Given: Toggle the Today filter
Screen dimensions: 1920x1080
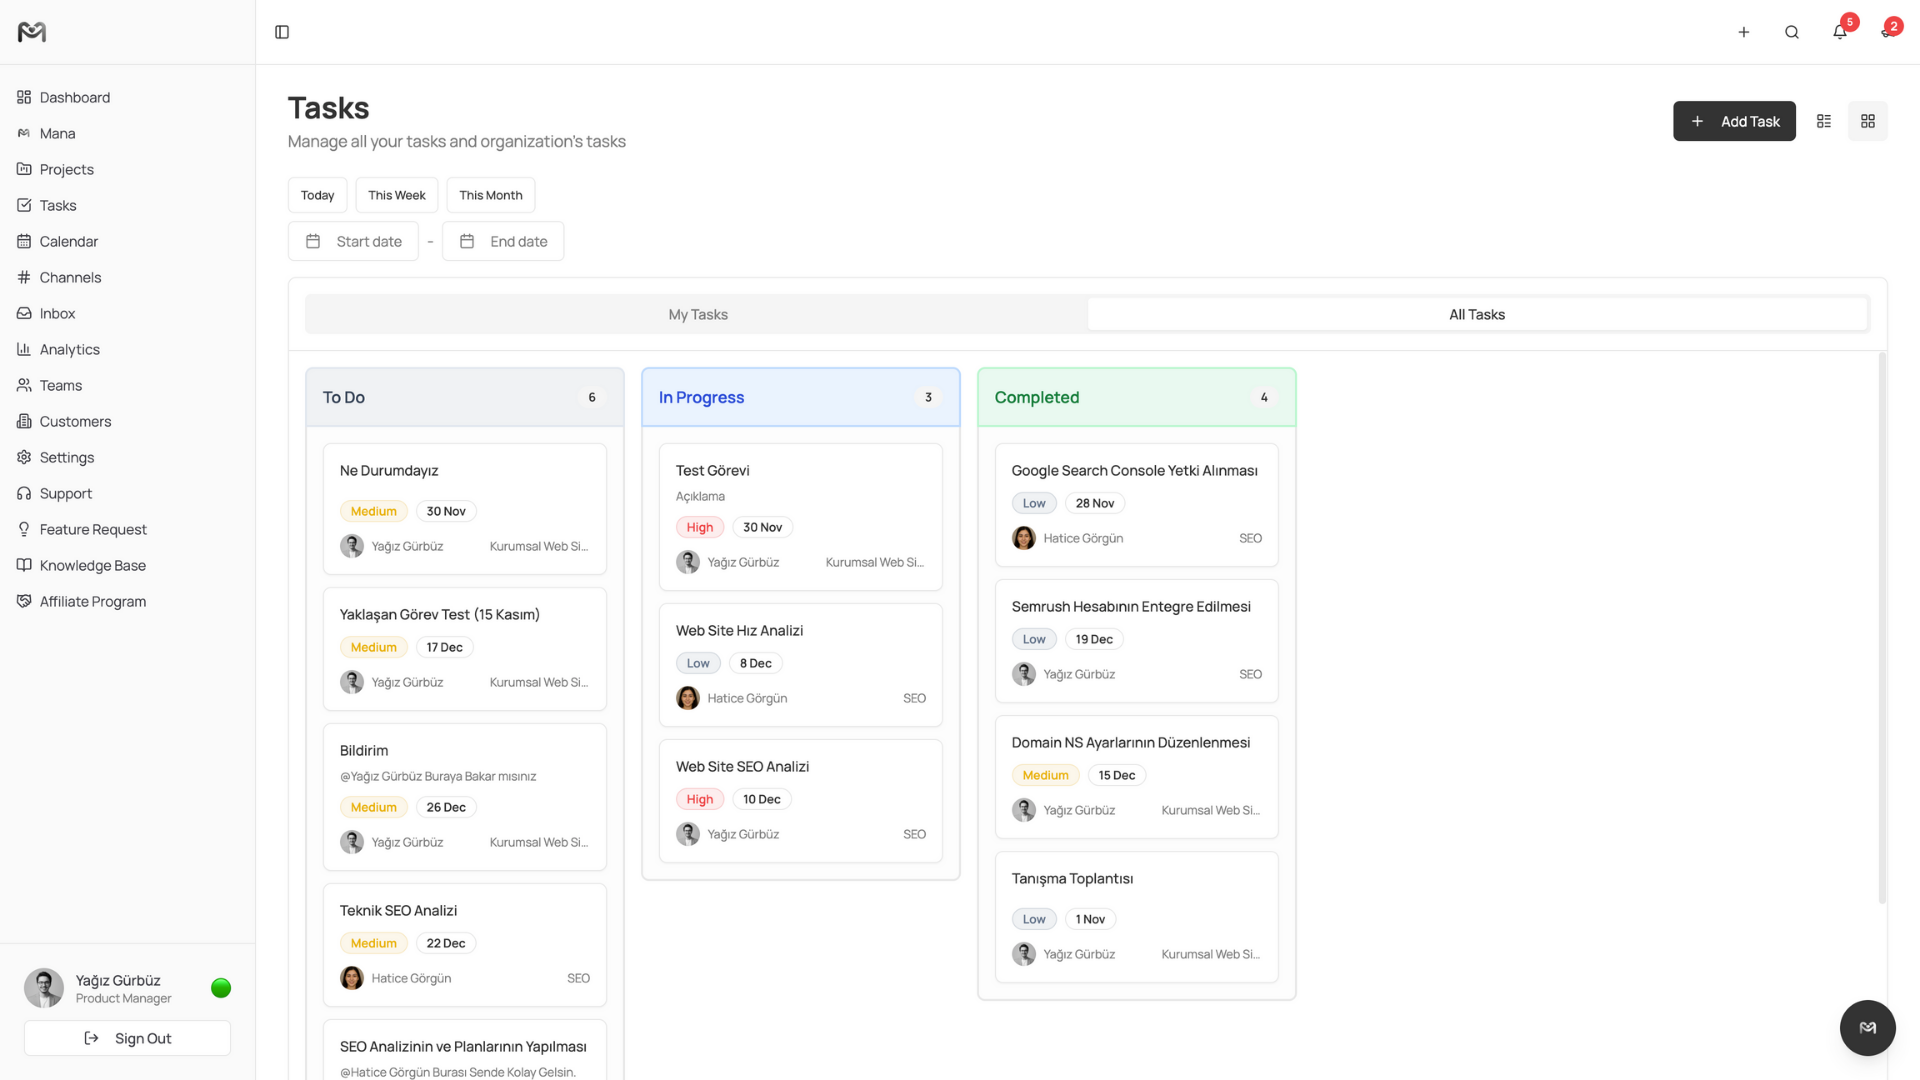Looking at the screenshot, I should click(317, 195).
